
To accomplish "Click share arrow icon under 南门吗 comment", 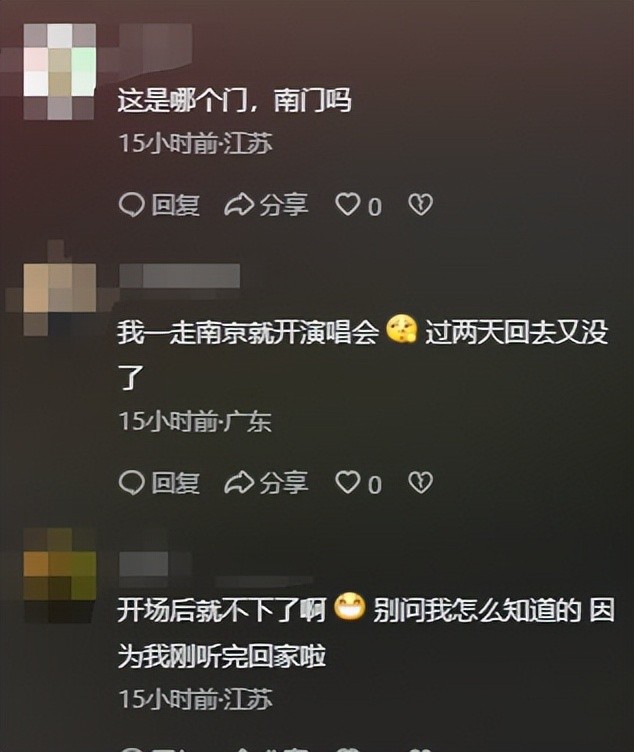I will pyautogui.click(x=239, y=205).
